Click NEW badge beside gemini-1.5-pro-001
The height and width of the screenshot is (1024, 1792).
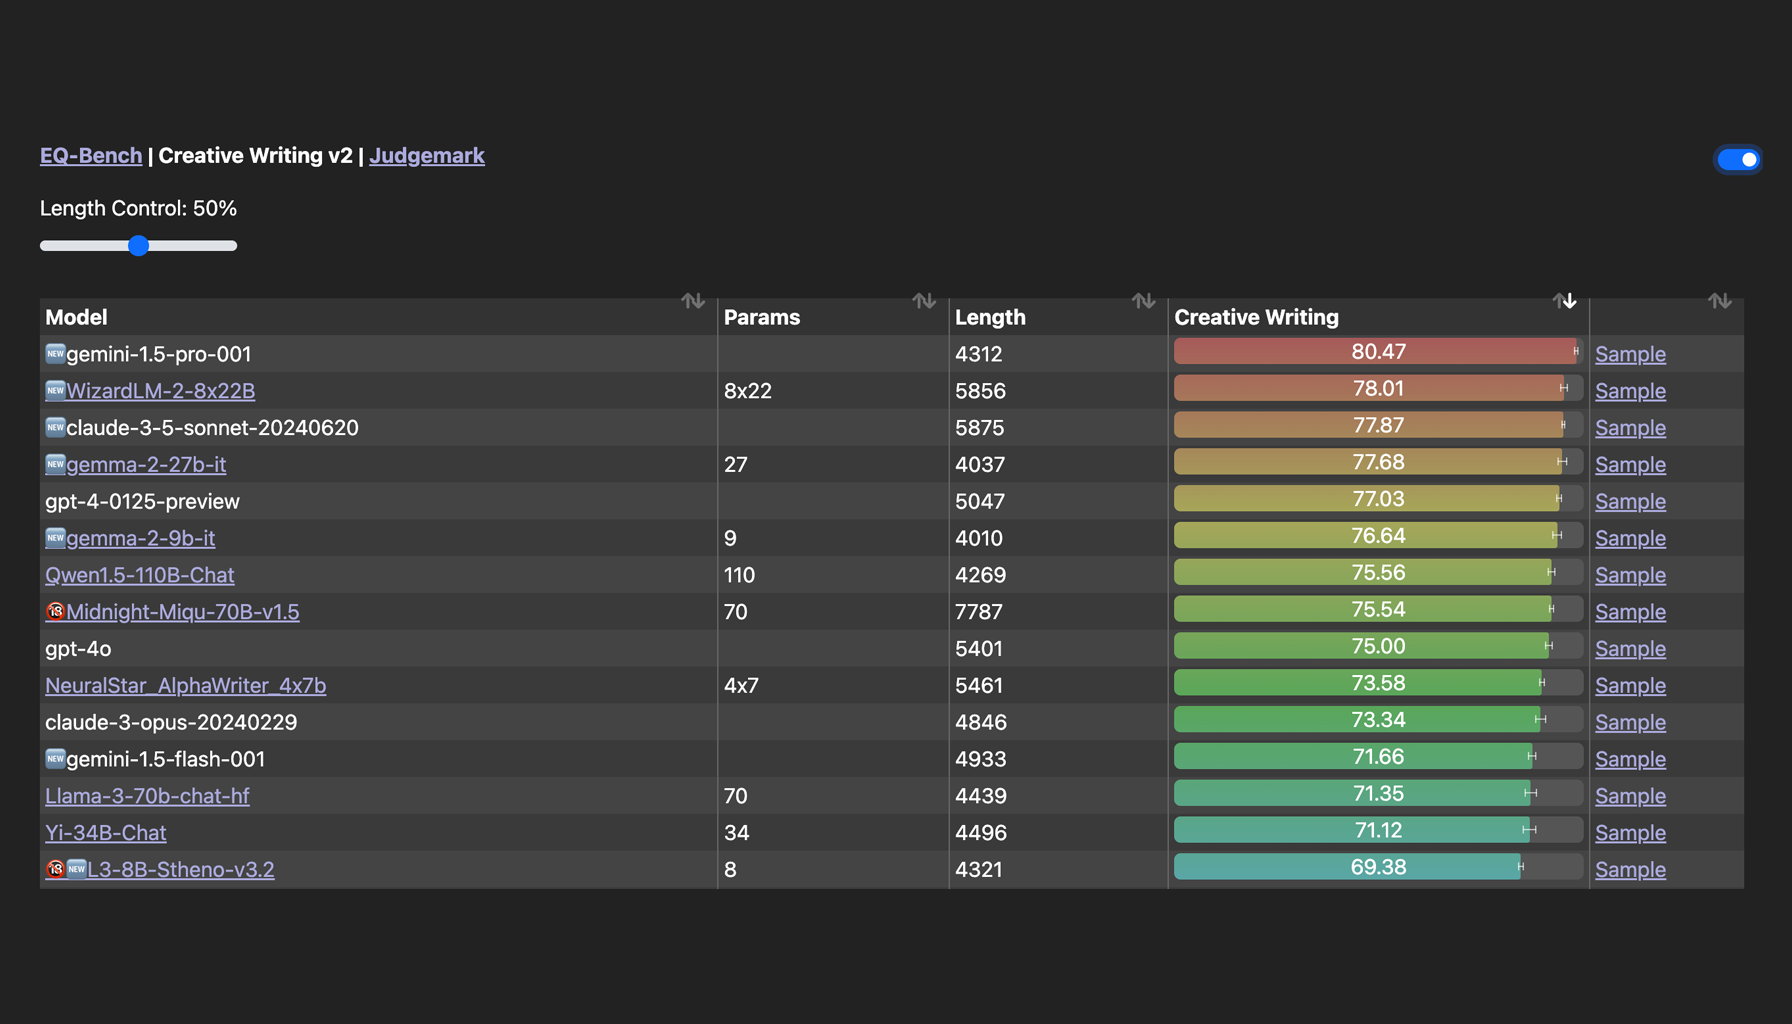[55, 353]
